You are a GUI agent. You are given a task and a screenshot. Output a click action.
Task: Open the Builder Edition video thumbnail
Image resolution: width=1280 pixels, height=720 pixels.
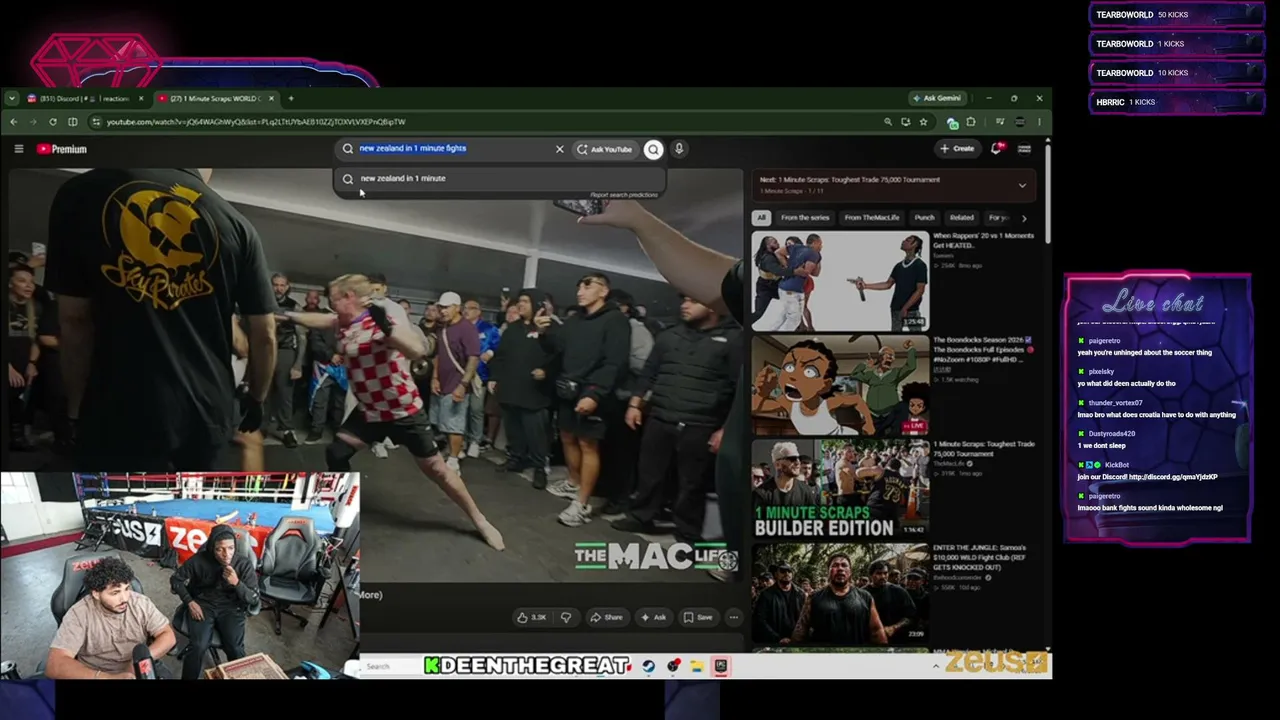840,489
